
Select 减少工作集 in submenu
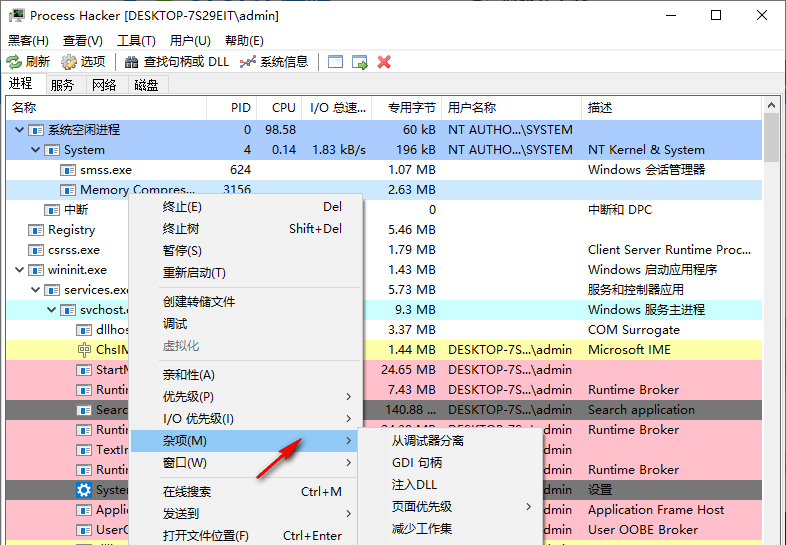[450, 528]
